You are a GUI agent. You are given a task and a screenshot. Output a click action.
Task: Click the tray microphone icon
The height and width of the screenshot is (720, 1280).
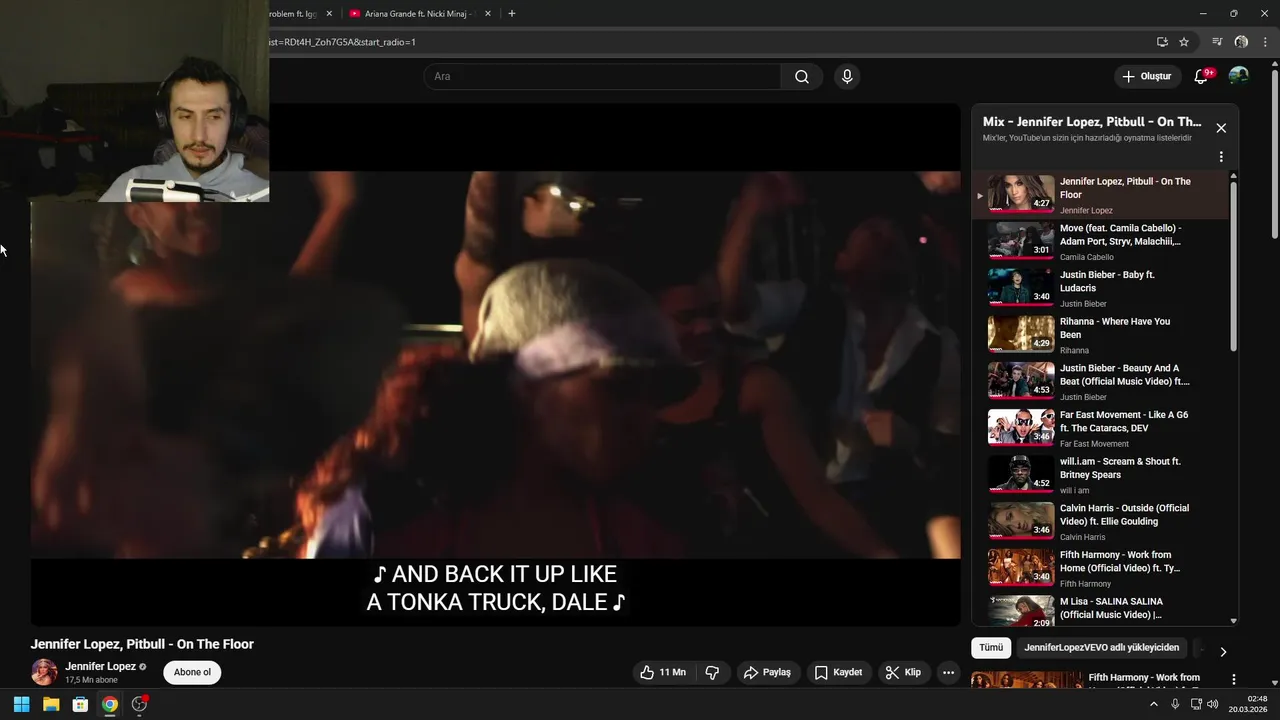point(1175,704)
